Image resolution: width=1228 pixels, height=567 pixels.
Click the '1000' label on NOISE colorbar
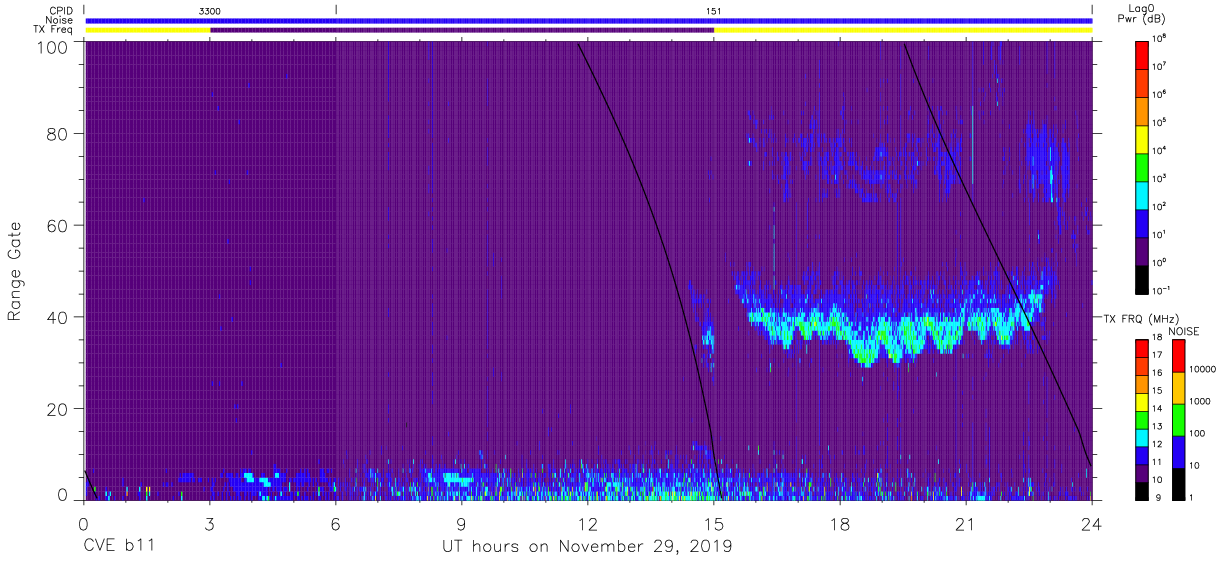coord(1200,402)
